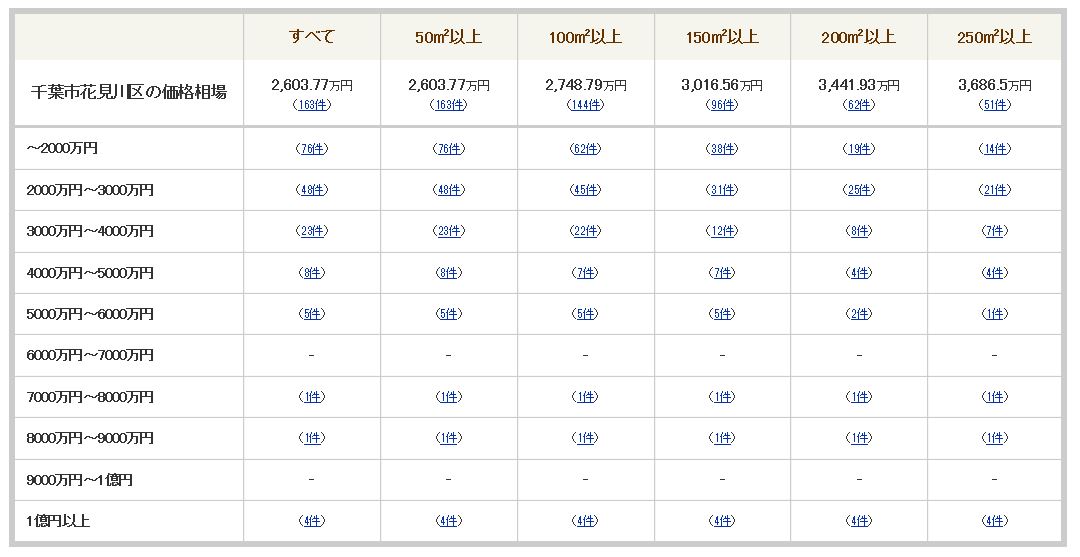Open the 163件 link under すべて
This screenshot has height=557, width=1080.
tap(311, 105)
